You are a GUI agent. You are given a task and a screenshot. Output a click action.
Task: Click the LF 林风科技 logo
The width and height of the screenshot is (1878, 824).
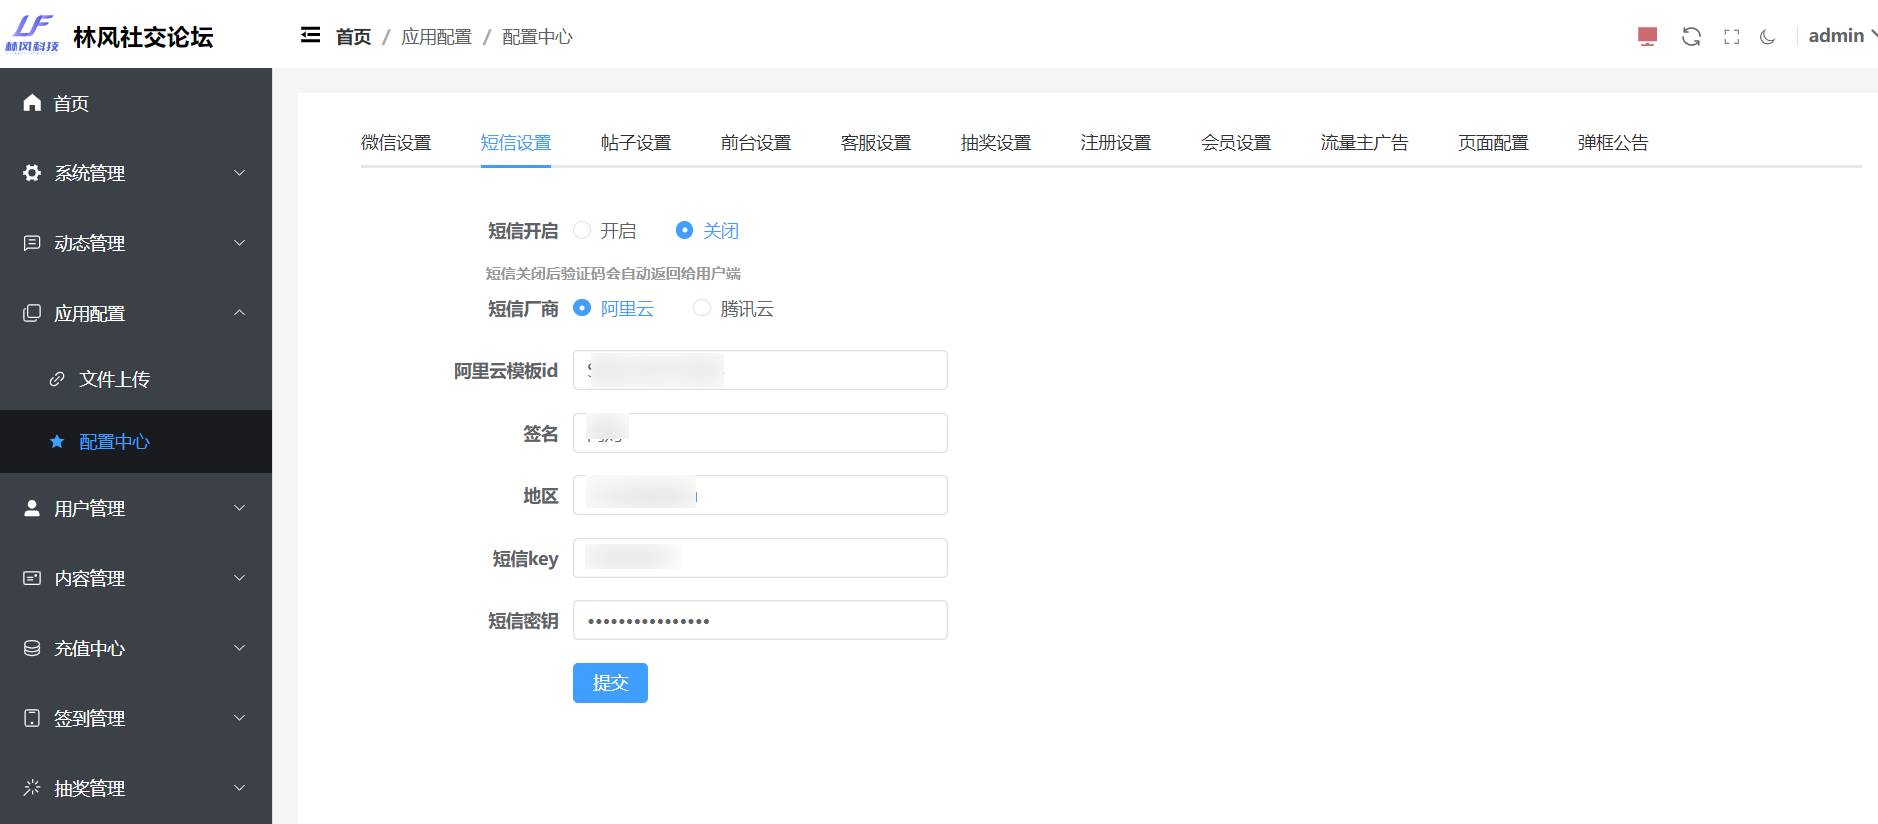tap(32, 33)
